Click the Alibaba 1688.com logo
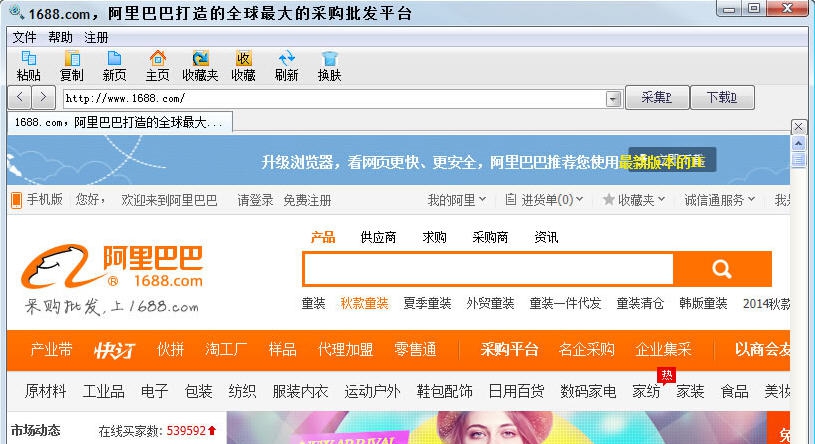Viewport: 815px width, 444px height. pos(112,268)
